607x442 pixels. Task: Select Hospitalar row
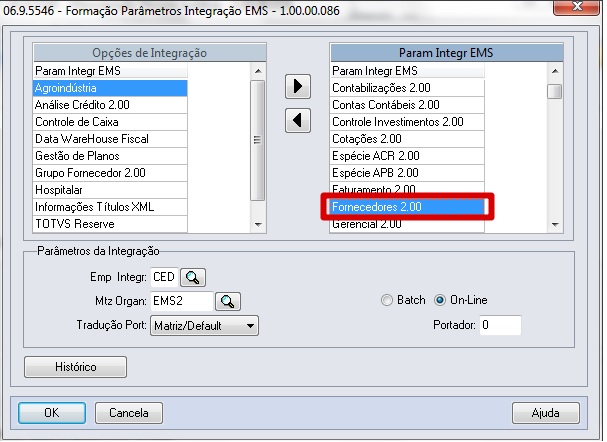coord(110,190)
